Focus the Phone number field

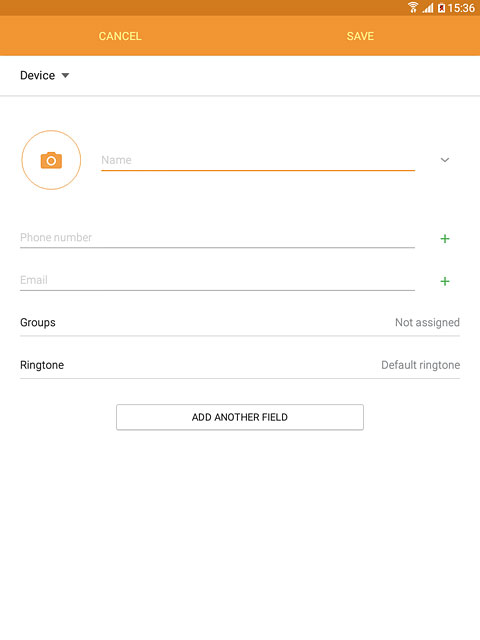click(218, 238)
